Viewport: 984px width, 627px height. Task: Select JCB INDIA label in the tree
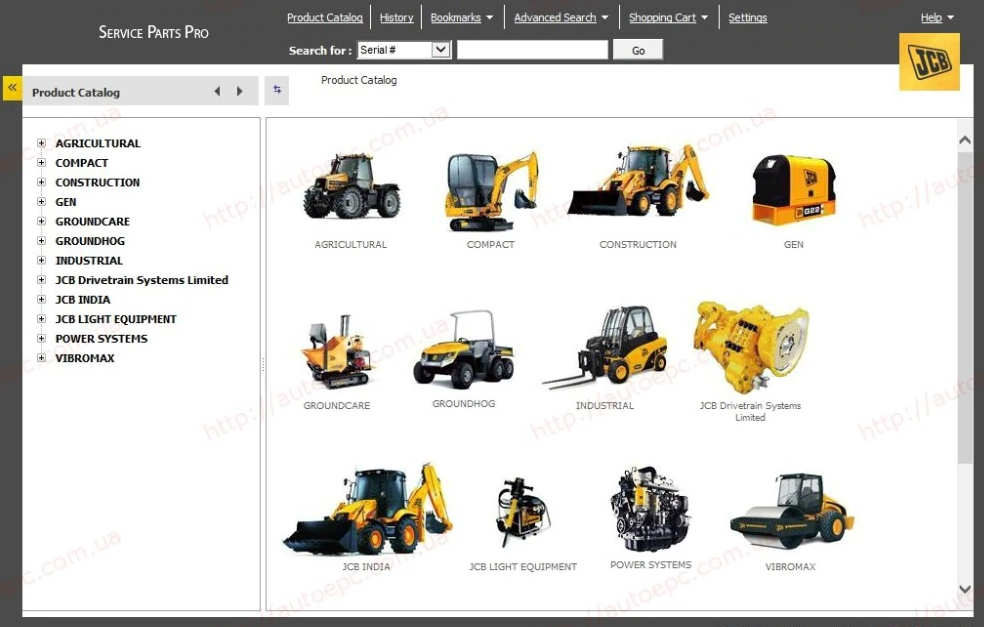(x=83, y=299)
